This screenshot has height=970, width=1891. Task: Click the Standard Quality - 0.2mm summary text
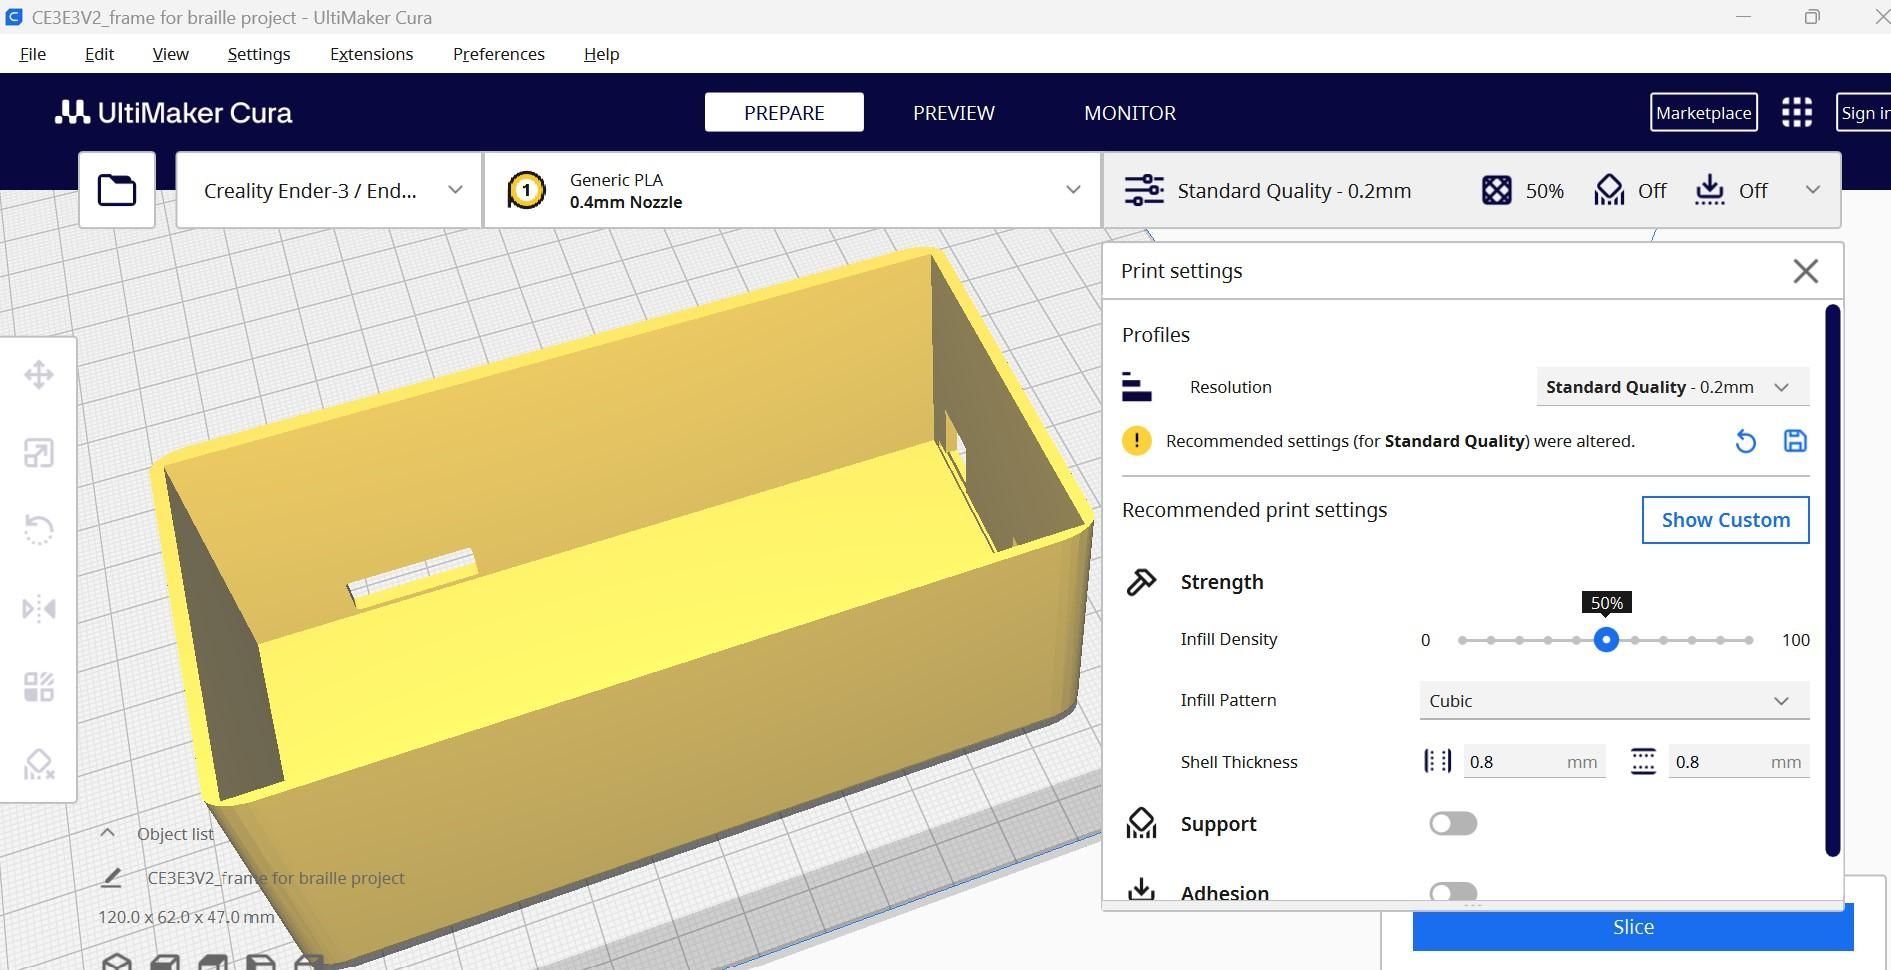(x=1294, y=190)
